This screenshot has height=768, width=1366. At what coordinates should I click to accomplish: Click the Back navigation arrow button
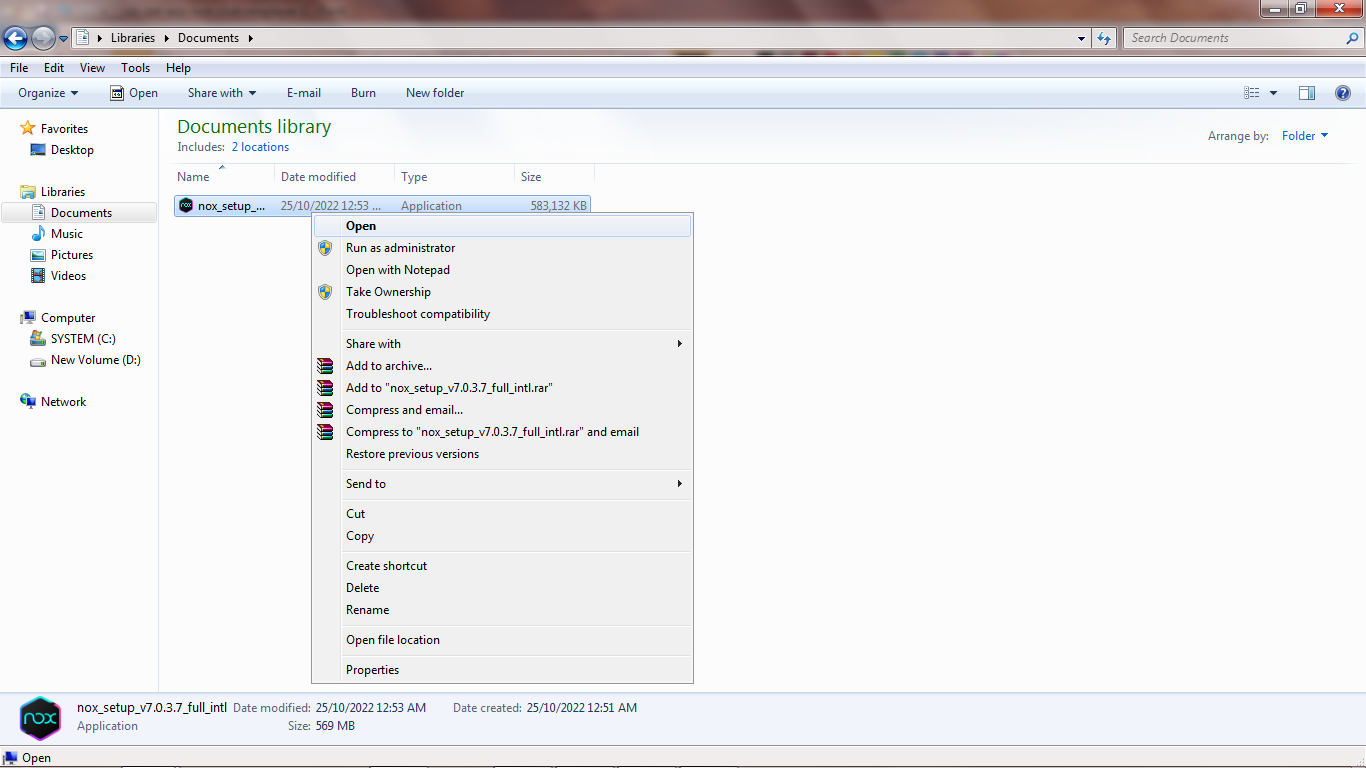pyautogui.click(x=16, y=39)
